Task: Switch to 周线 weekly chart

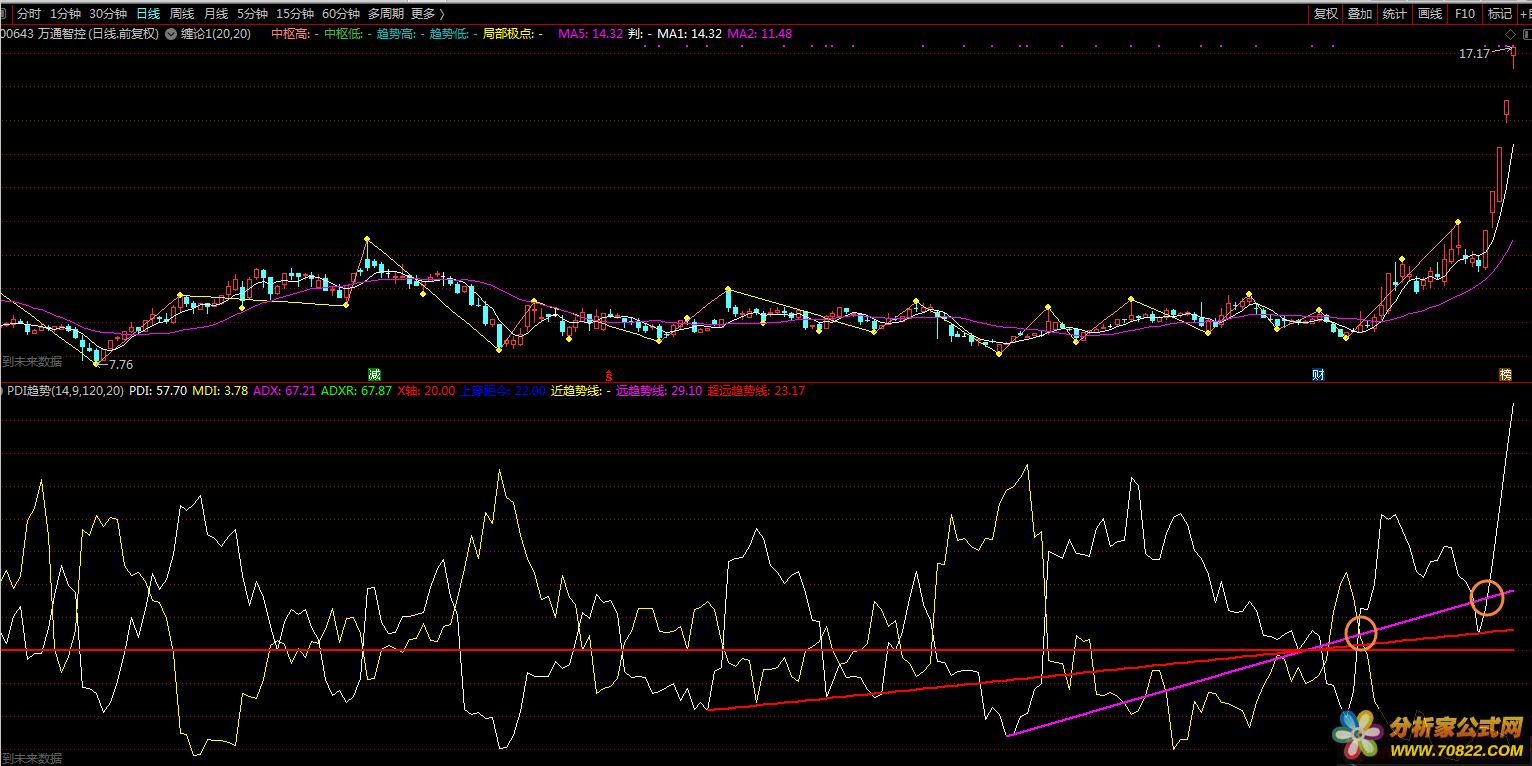Action: pos(182,14)
